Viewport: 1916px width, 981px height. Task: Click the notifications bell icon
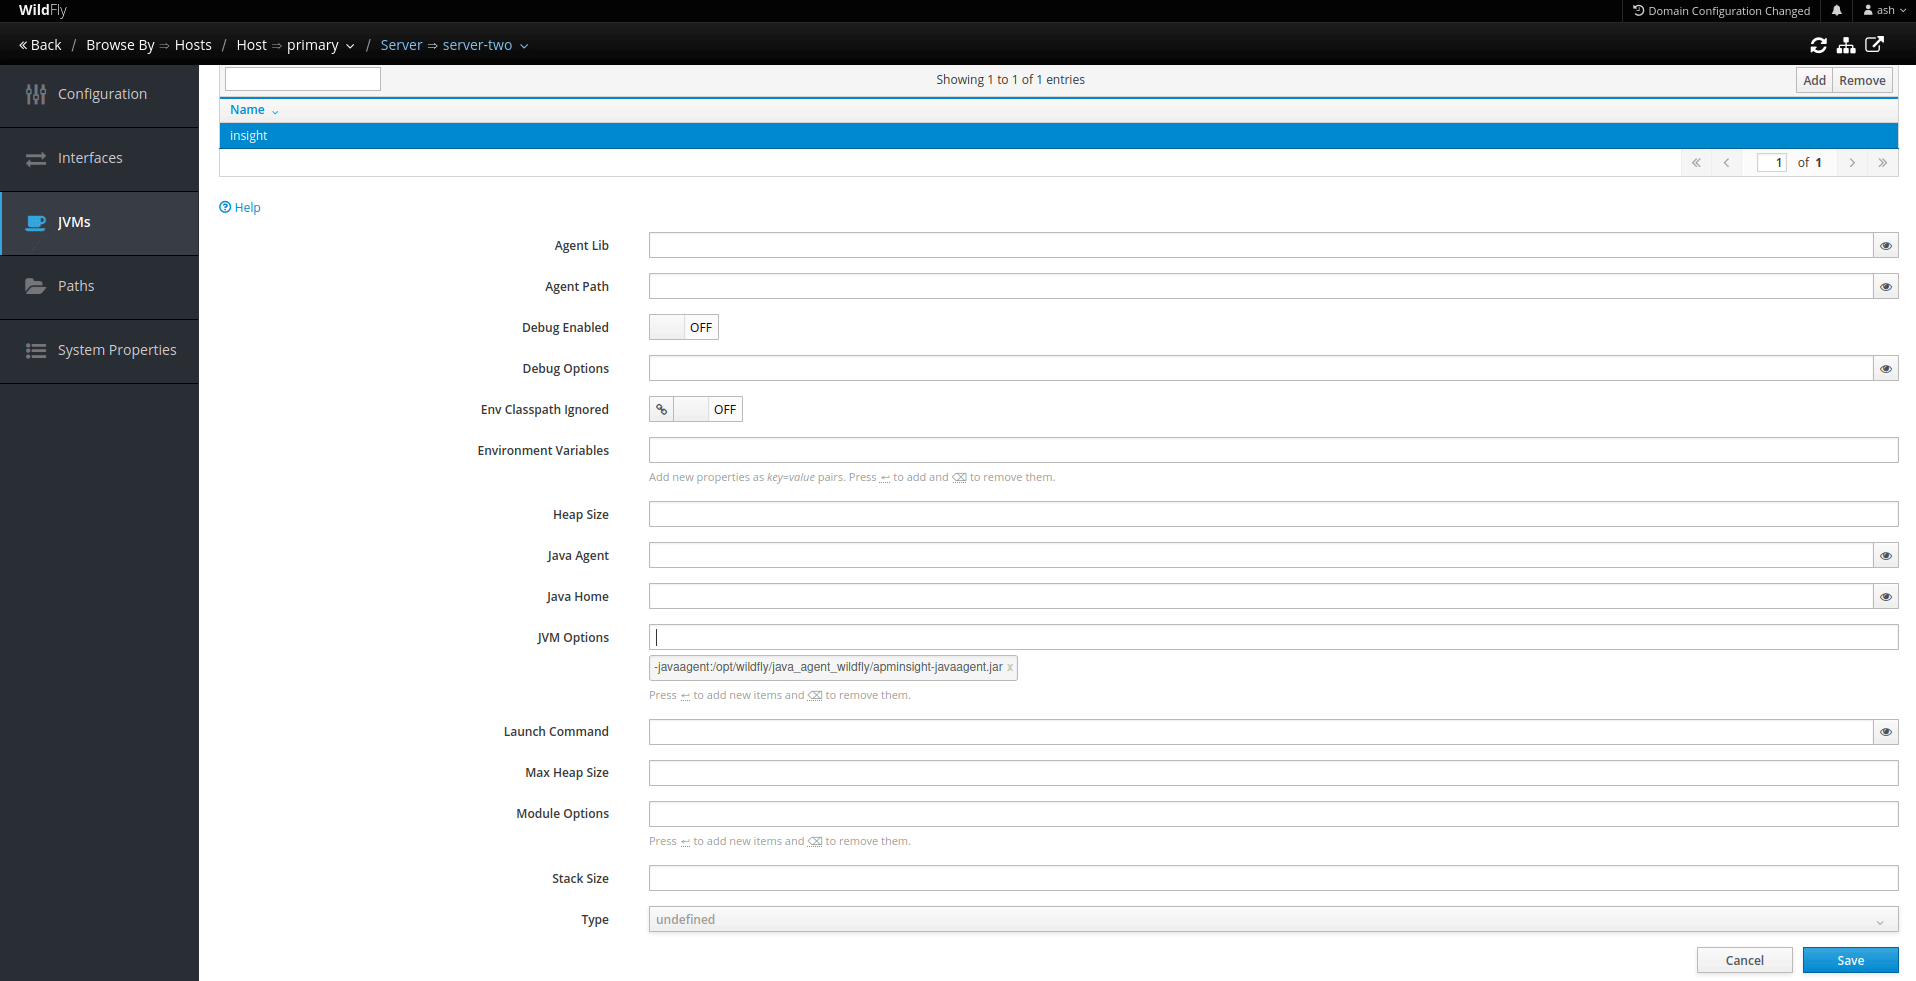click(1836, 10)
